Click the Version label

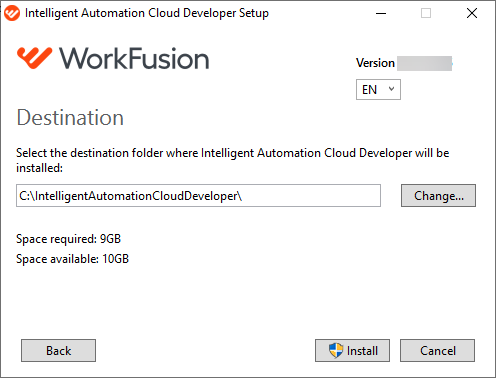375,63
